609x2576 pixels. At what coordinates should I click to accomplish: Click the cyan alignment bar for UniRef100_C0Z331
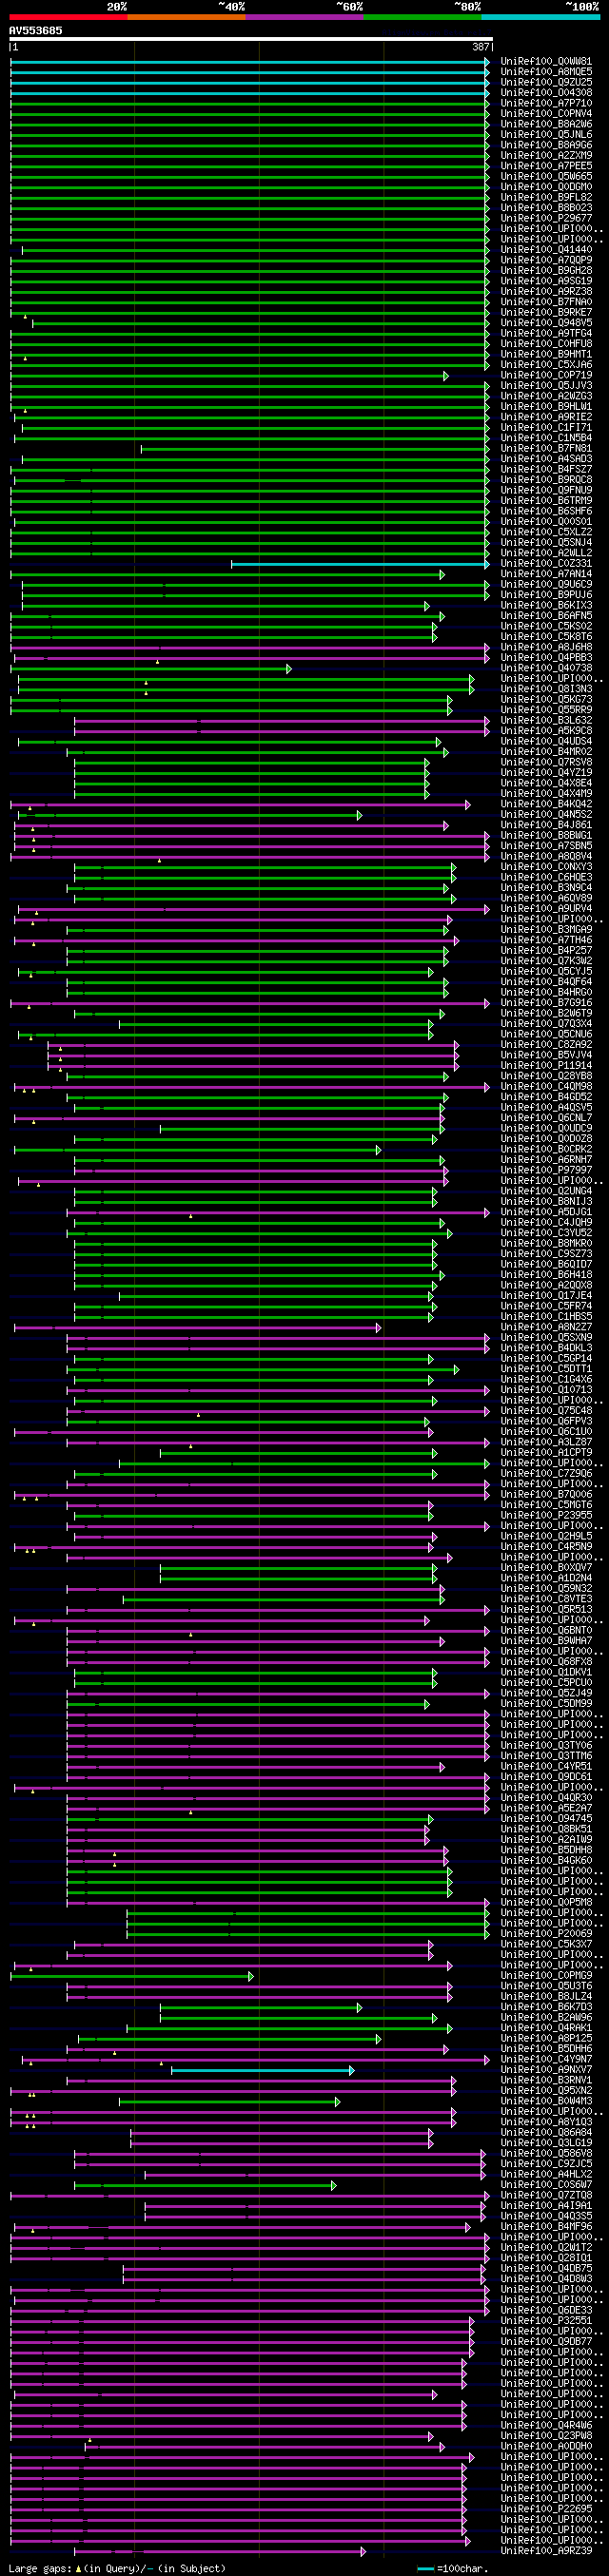point(361,564)
